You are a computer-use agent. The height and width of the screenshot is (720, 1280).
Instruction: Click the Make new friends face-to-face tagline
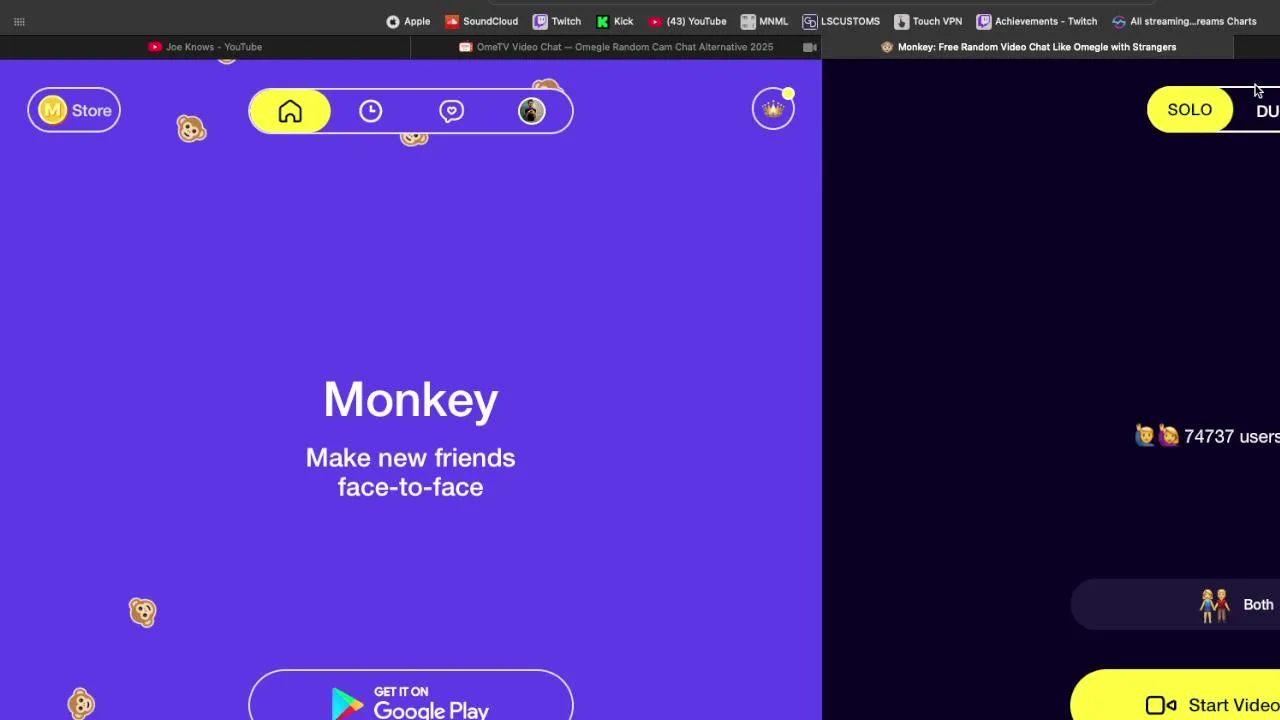411,472
